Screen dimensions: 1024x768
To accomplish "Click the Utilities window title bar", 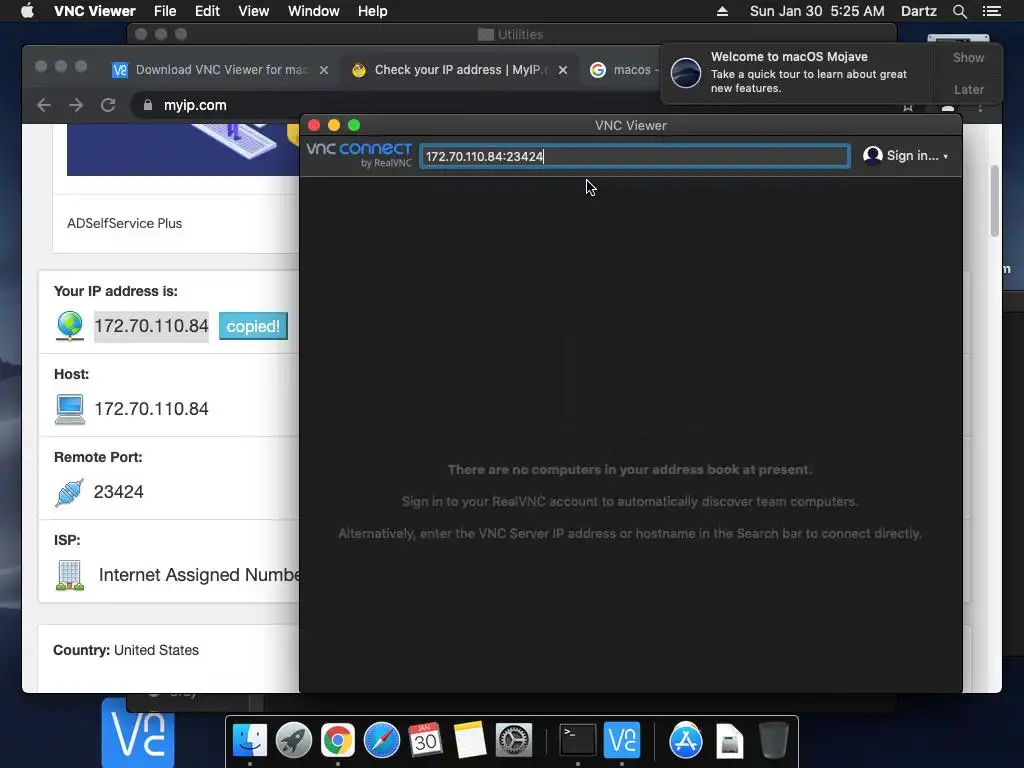I will click(x=511, y=34).
